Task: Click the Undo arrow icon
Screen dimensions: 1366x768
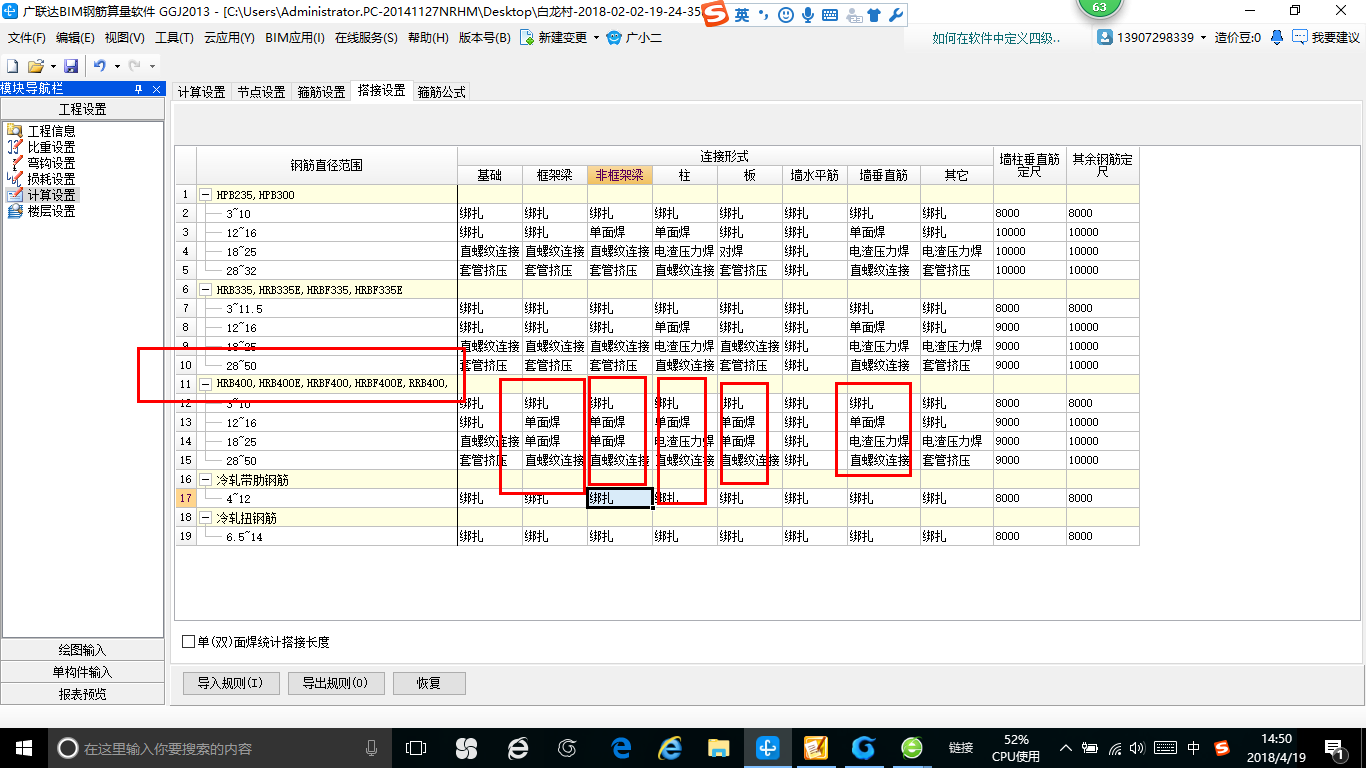Action: [x=100, y=66]
